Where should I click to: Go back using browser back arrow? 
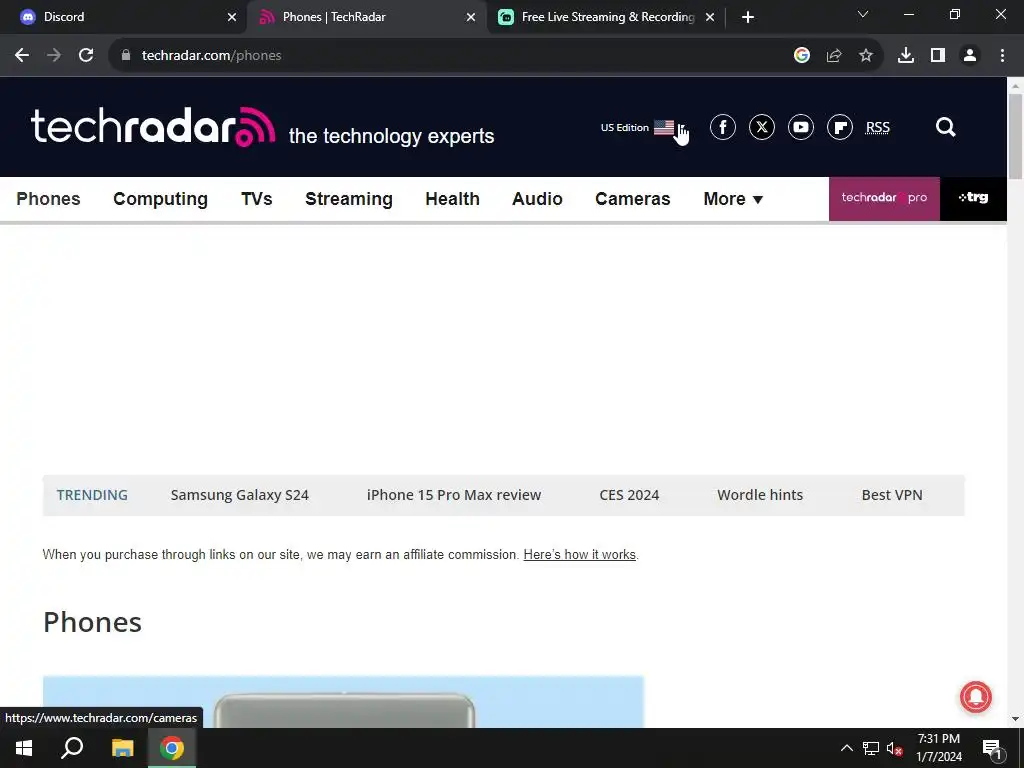(x=22, y=56)
